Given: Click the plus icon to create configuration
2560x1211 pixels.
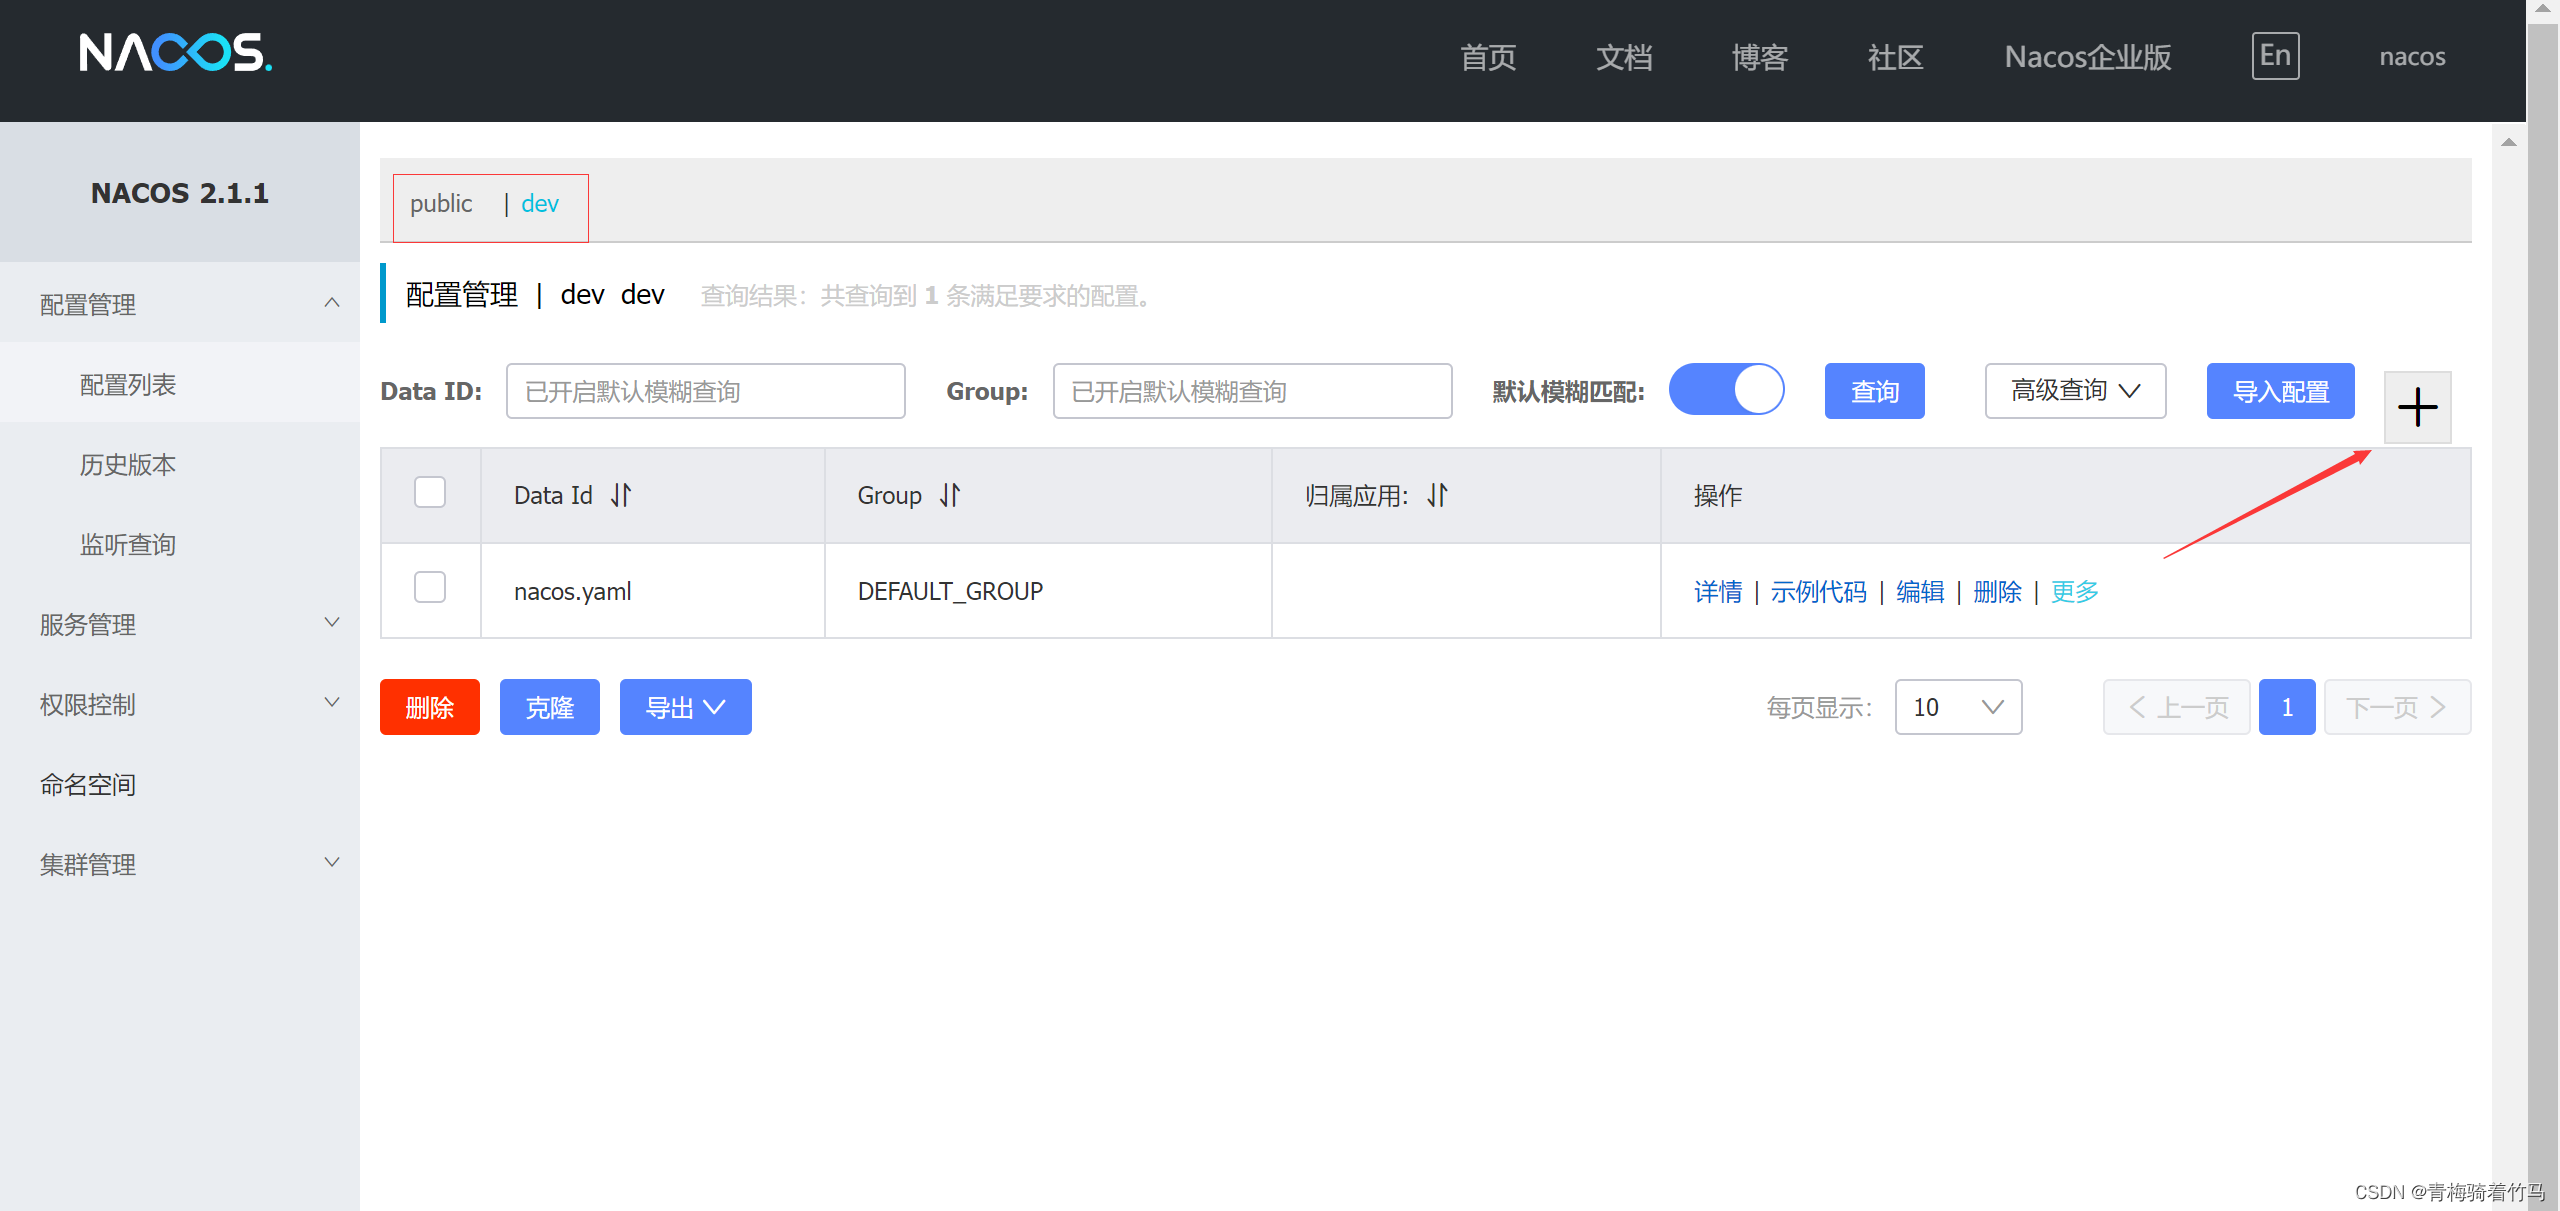Looking at the screenshot, I should (2417, 407).
